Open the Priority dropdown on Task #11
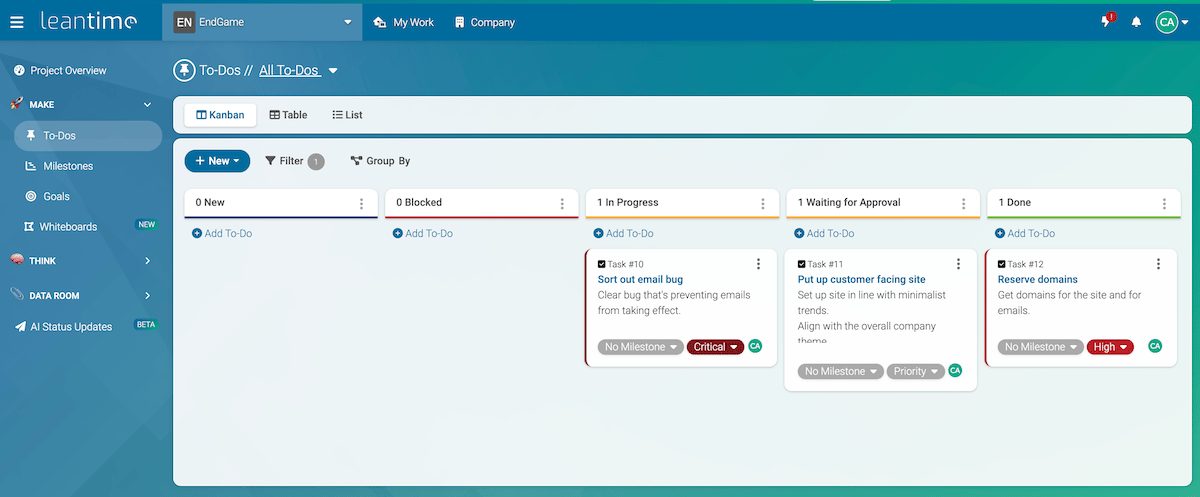The width and height of the screenshot is (1200, 497). [x=916, y=371]
